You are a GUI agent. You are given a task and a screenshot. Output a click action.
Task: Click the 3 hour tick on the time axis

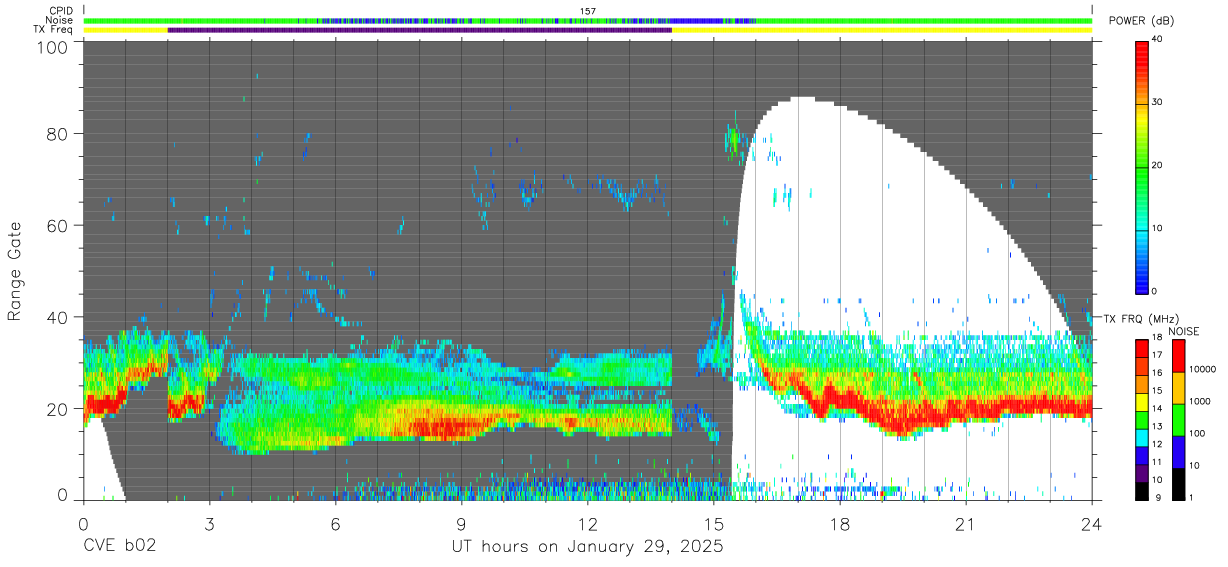[209, 523]
